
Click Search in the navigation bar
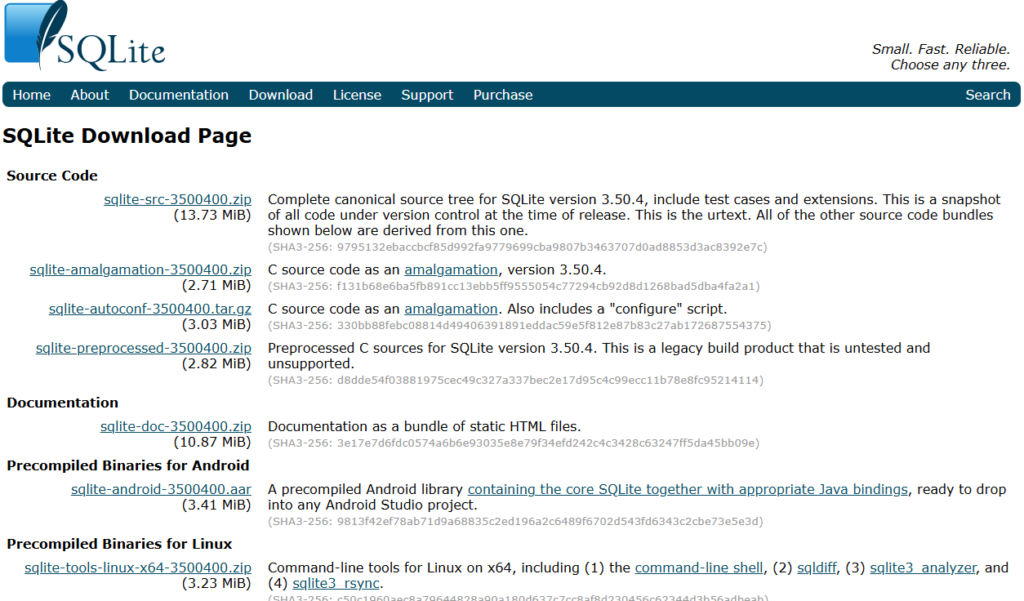(987, 95)
